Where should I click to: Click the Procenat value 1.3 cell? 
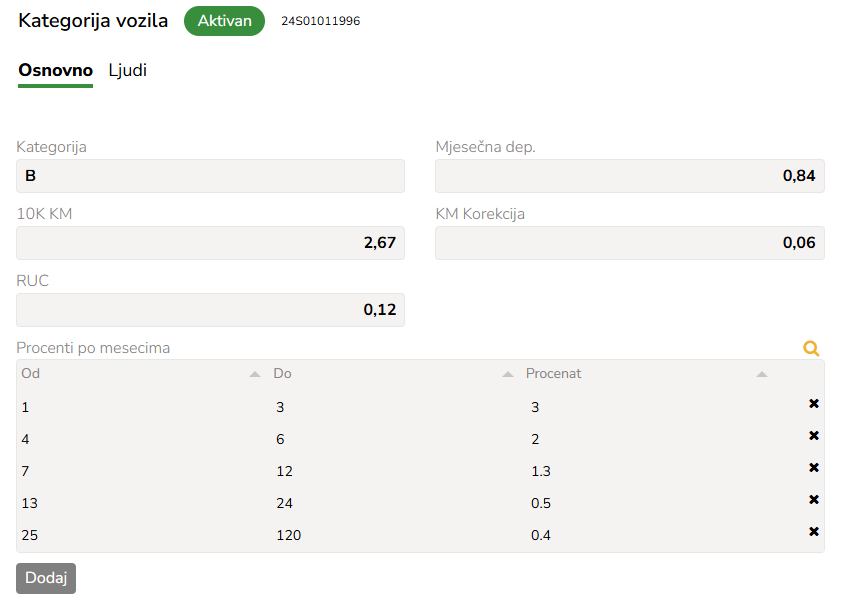(x=541, y=471)
